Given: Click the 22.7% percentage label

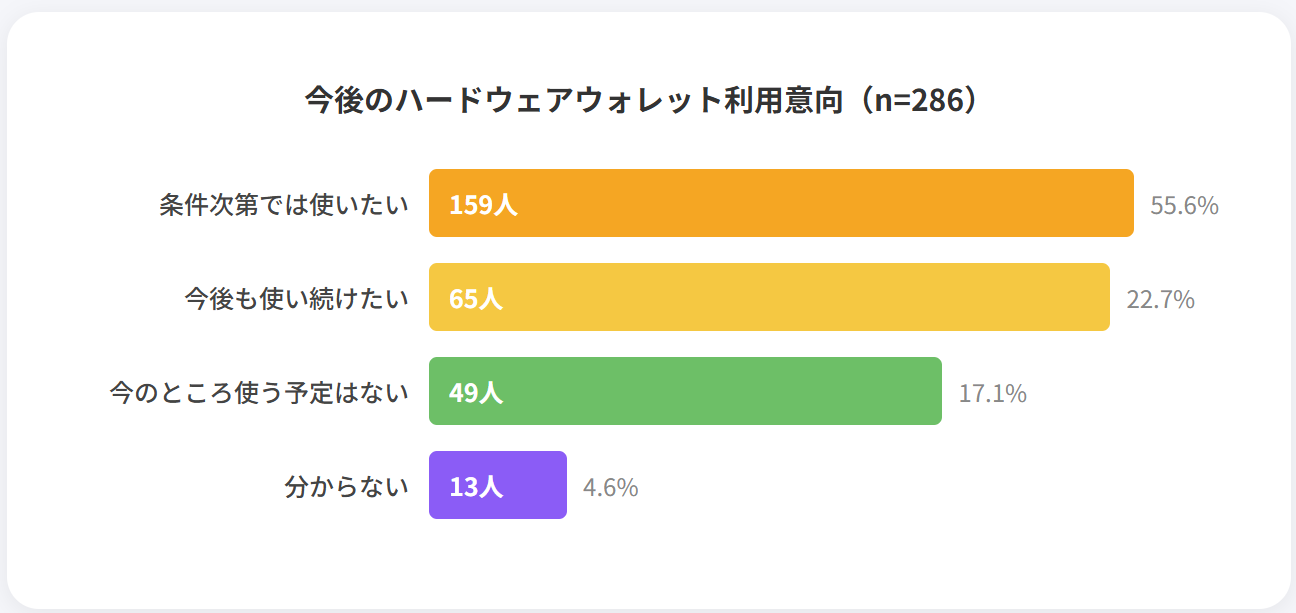Looking at the screenshot, I should click(1160, 300).
